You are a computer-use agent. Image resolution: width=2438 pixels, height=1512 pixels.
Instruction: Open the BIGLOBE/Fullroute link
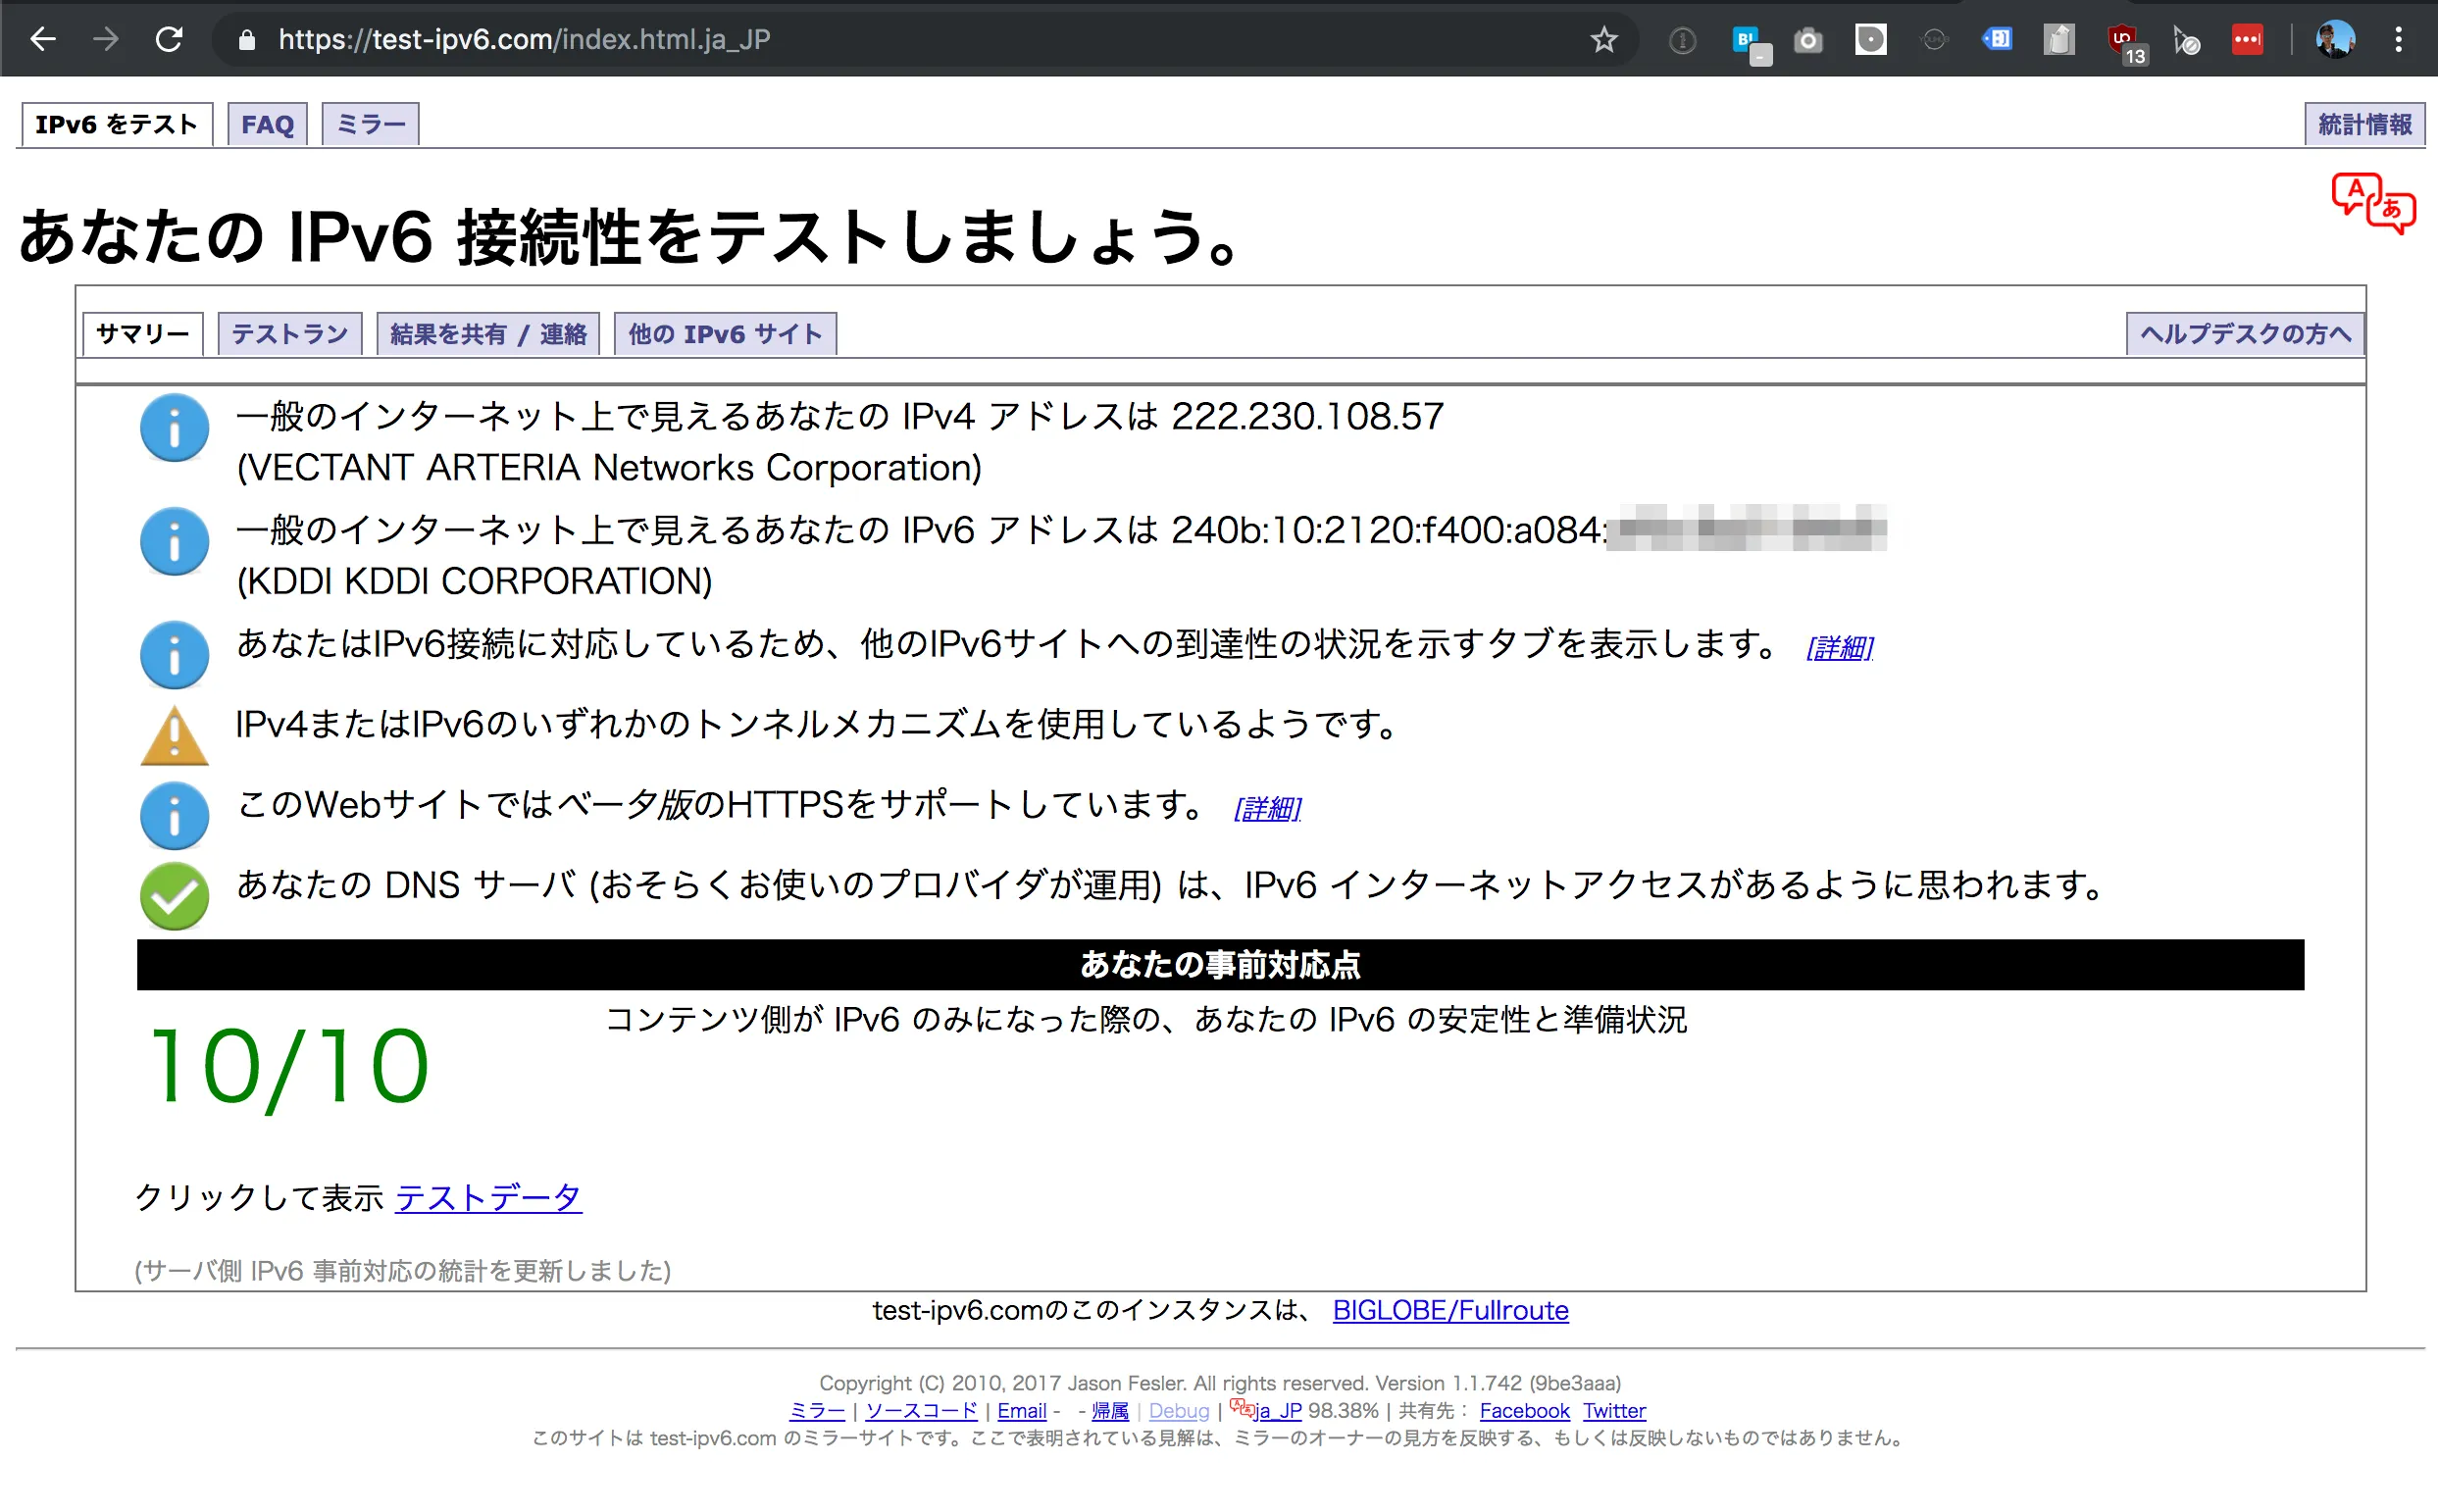(1450, 1310)
